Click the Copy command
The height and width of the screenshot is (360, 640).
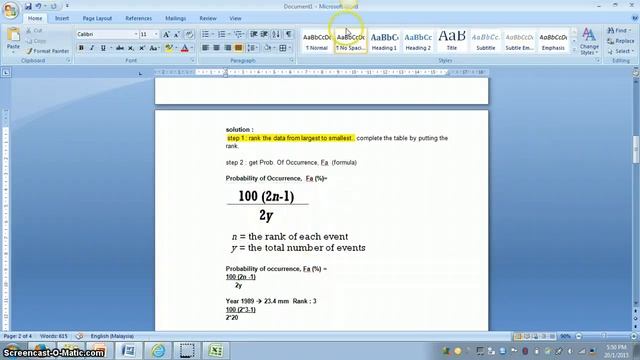(x=36, y=41)
